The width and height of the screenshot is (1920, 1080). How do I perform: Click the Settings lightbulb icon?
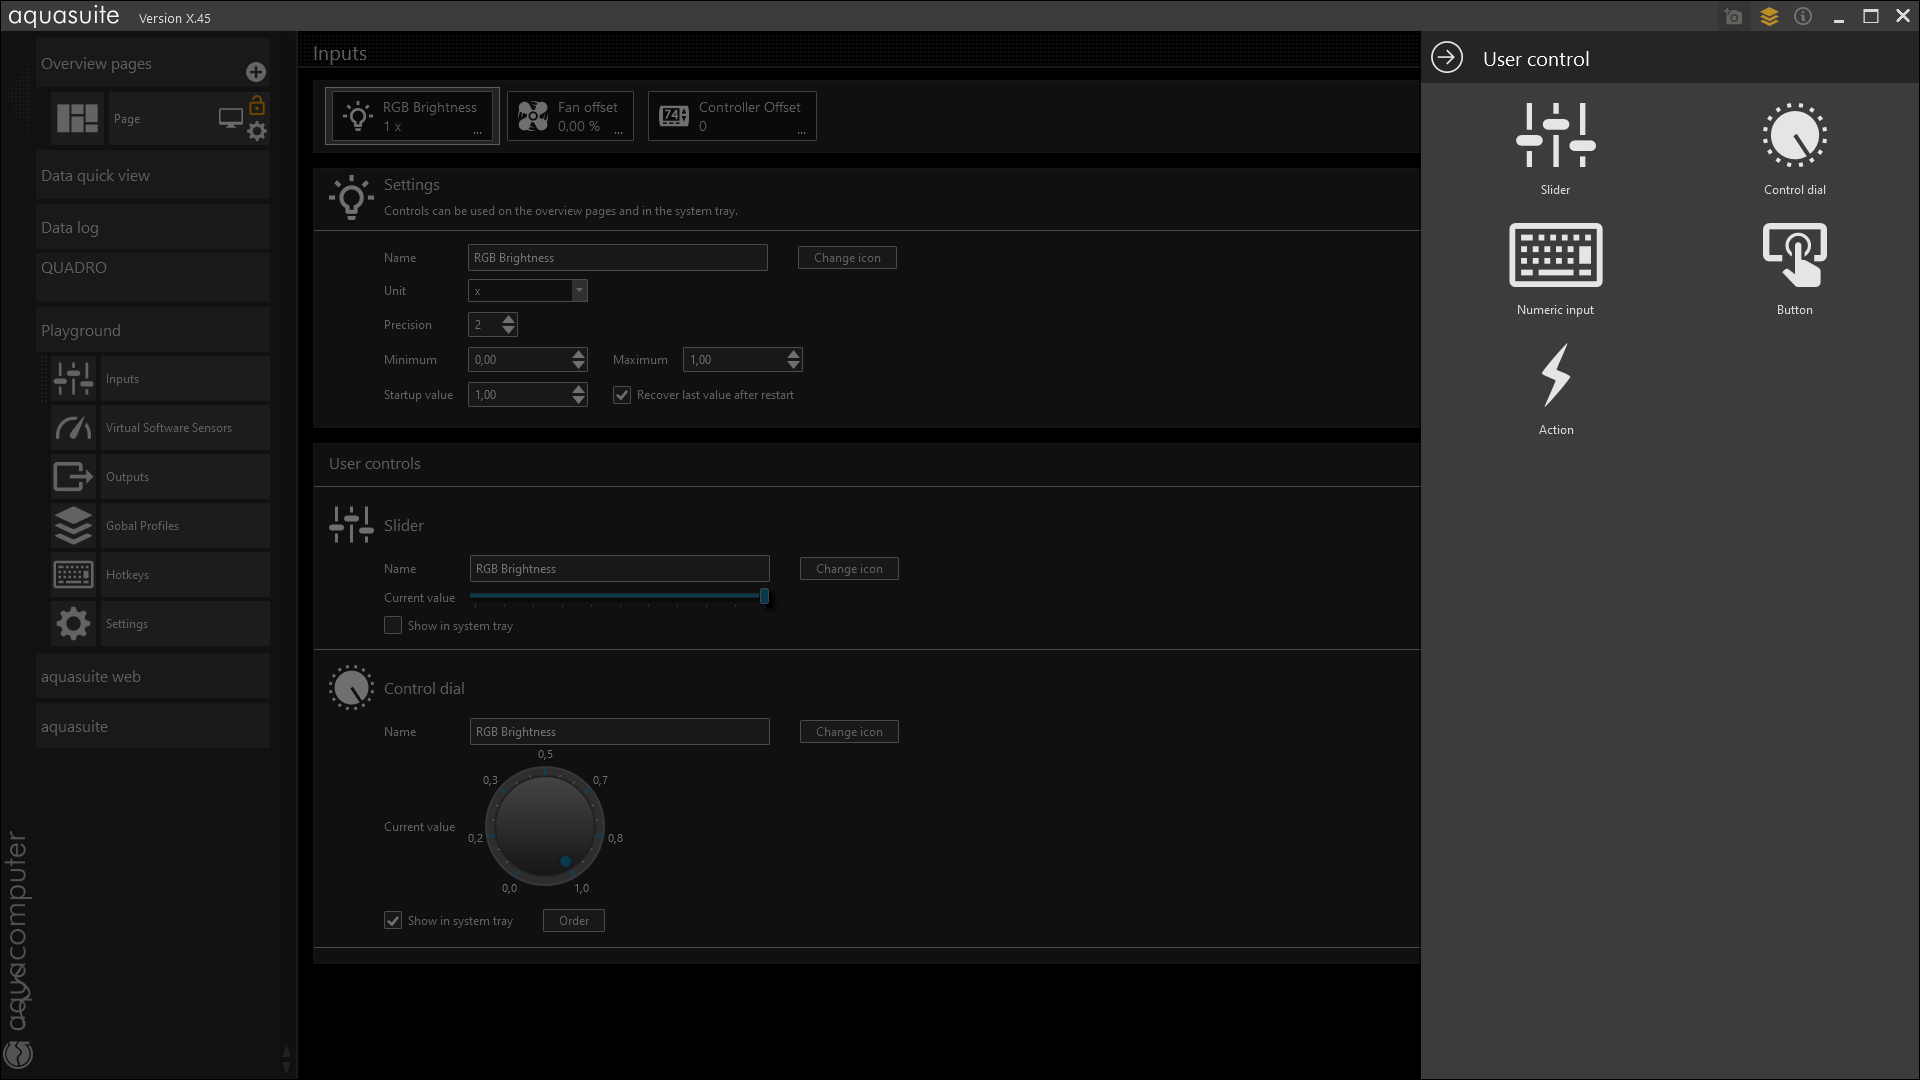[x=351, y=197]
